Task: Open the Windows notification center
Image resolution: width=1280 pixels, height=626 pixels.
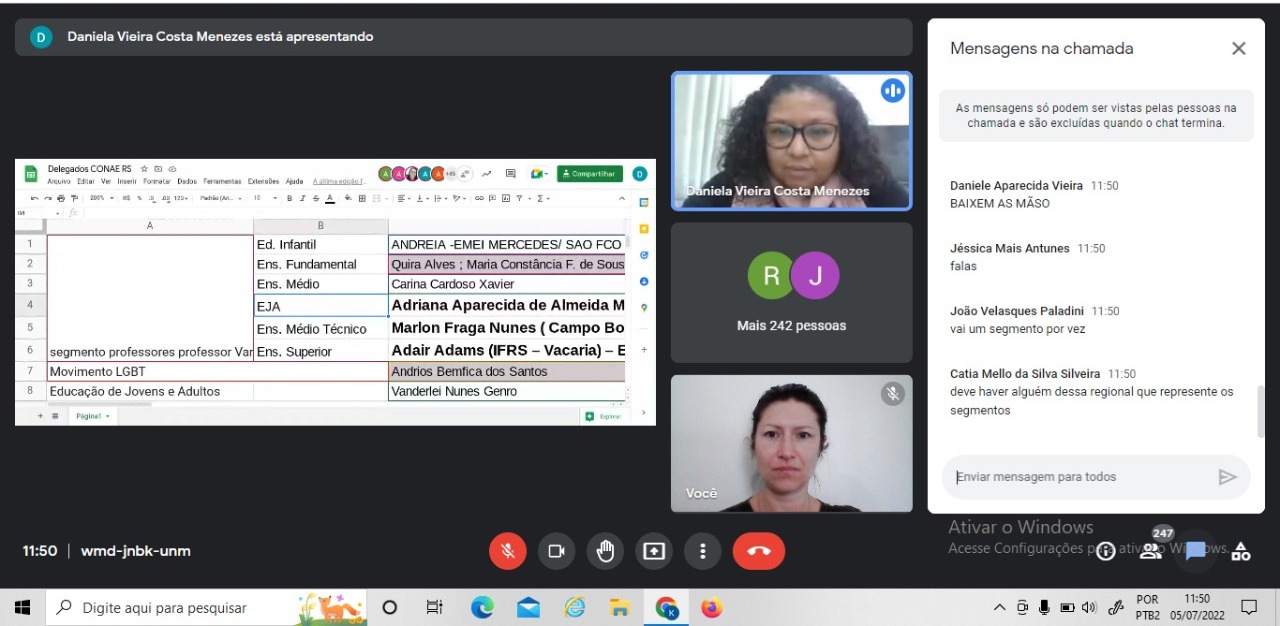Action: click(1249, 607)
